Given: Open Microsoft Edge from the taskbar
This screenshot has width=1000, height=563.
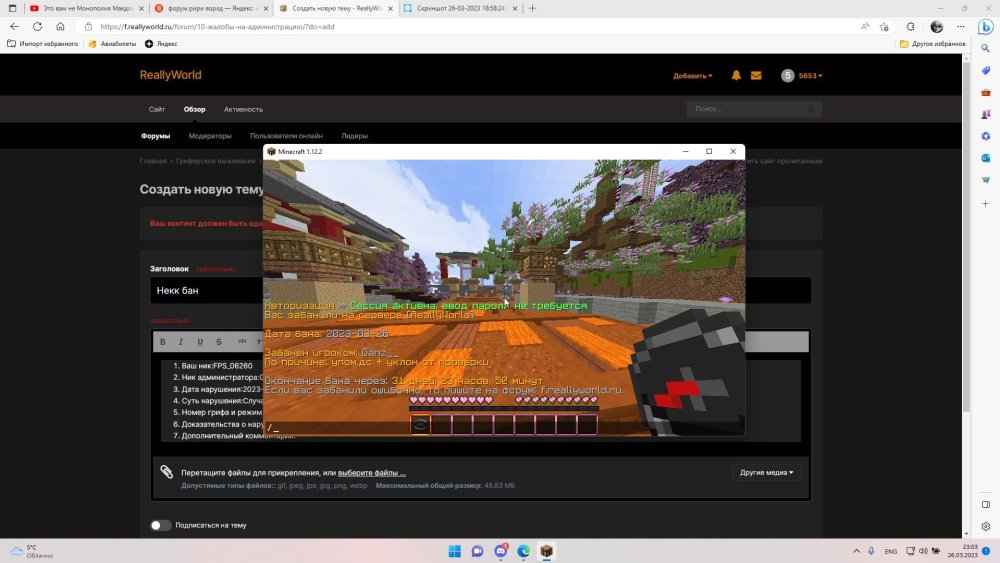Looking at the screenshot, I should (524, 551).
